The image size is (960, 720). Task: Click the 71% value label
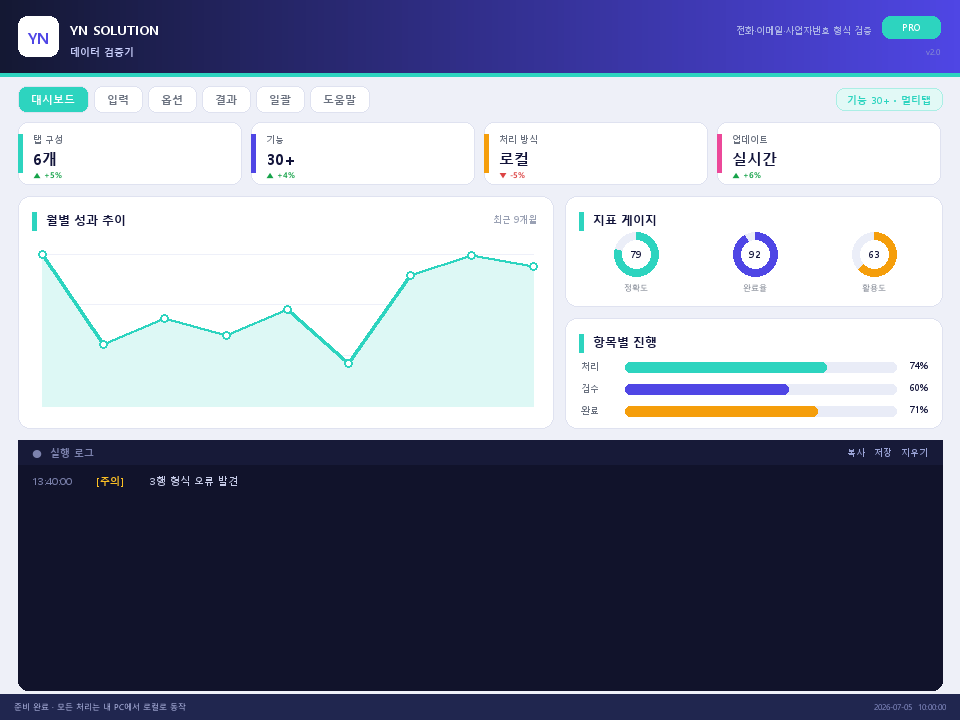point(919,410)
